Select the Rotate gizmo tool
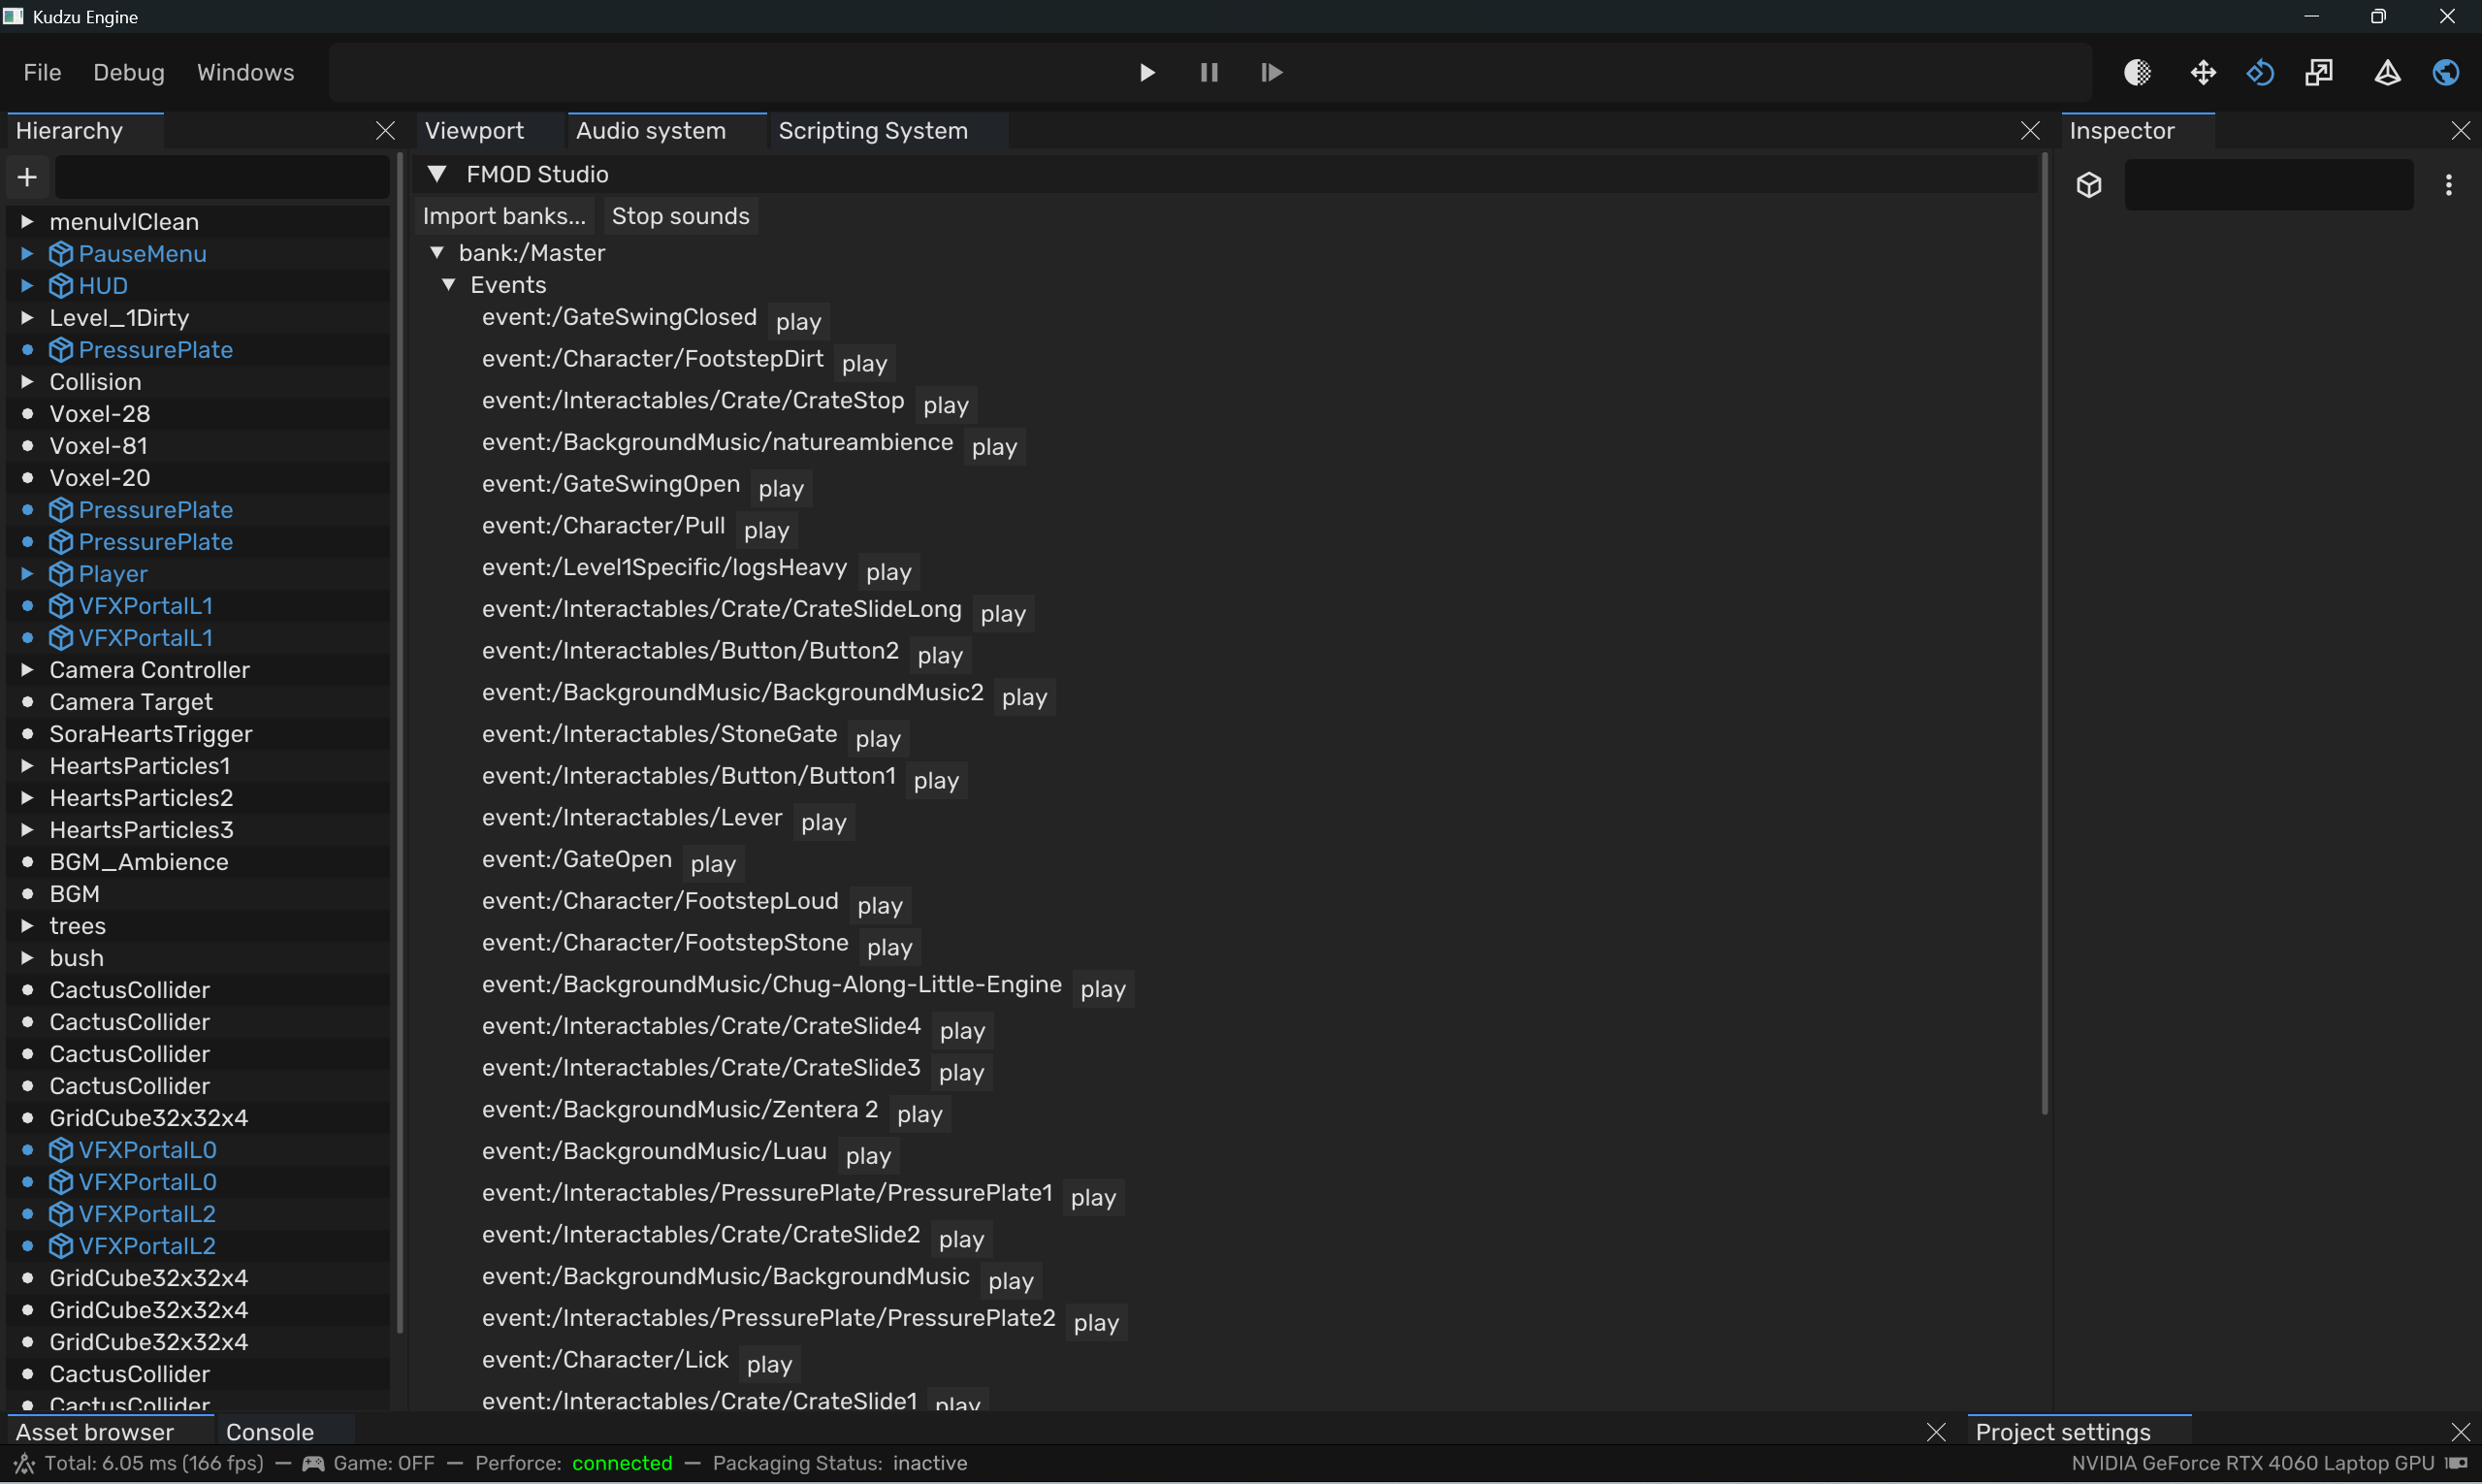The height and width of the screenshot is (1484, 2482). pyautogui.click(x=2260, y=72)
